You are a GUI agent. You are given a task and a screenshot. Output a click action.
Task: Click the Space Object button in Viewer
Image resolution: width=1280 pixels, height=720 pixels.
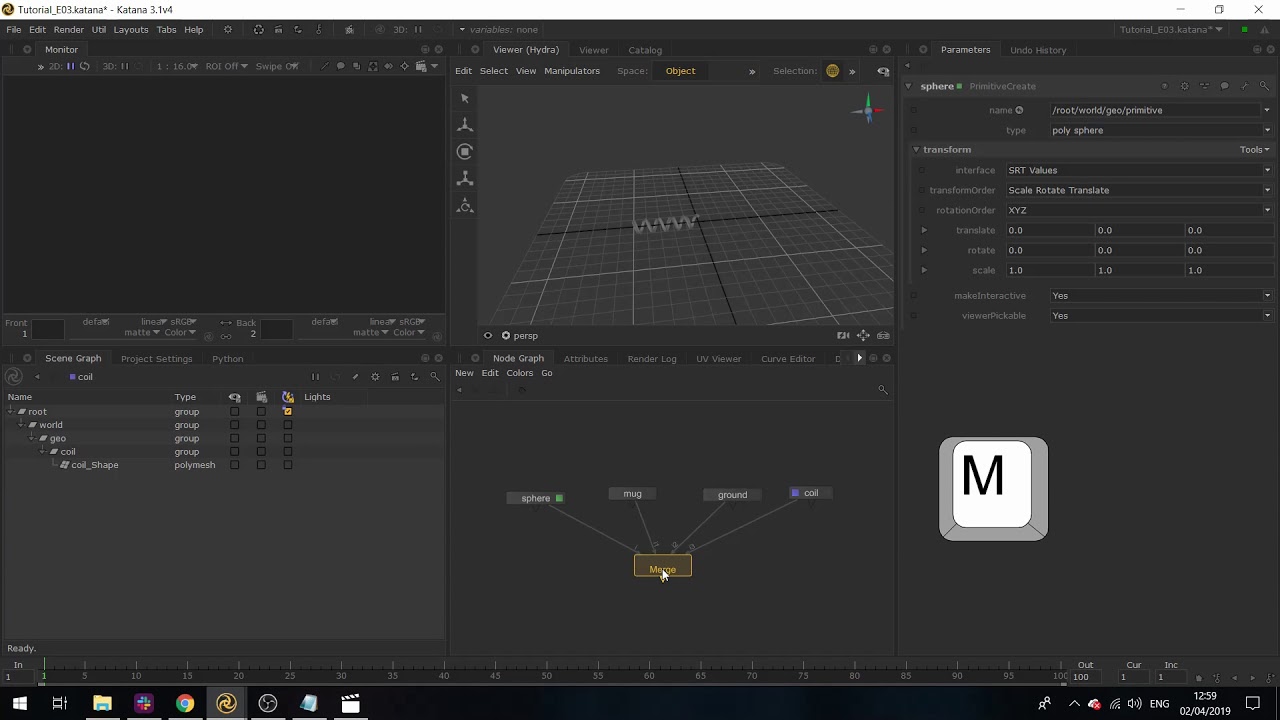point(681,71)
